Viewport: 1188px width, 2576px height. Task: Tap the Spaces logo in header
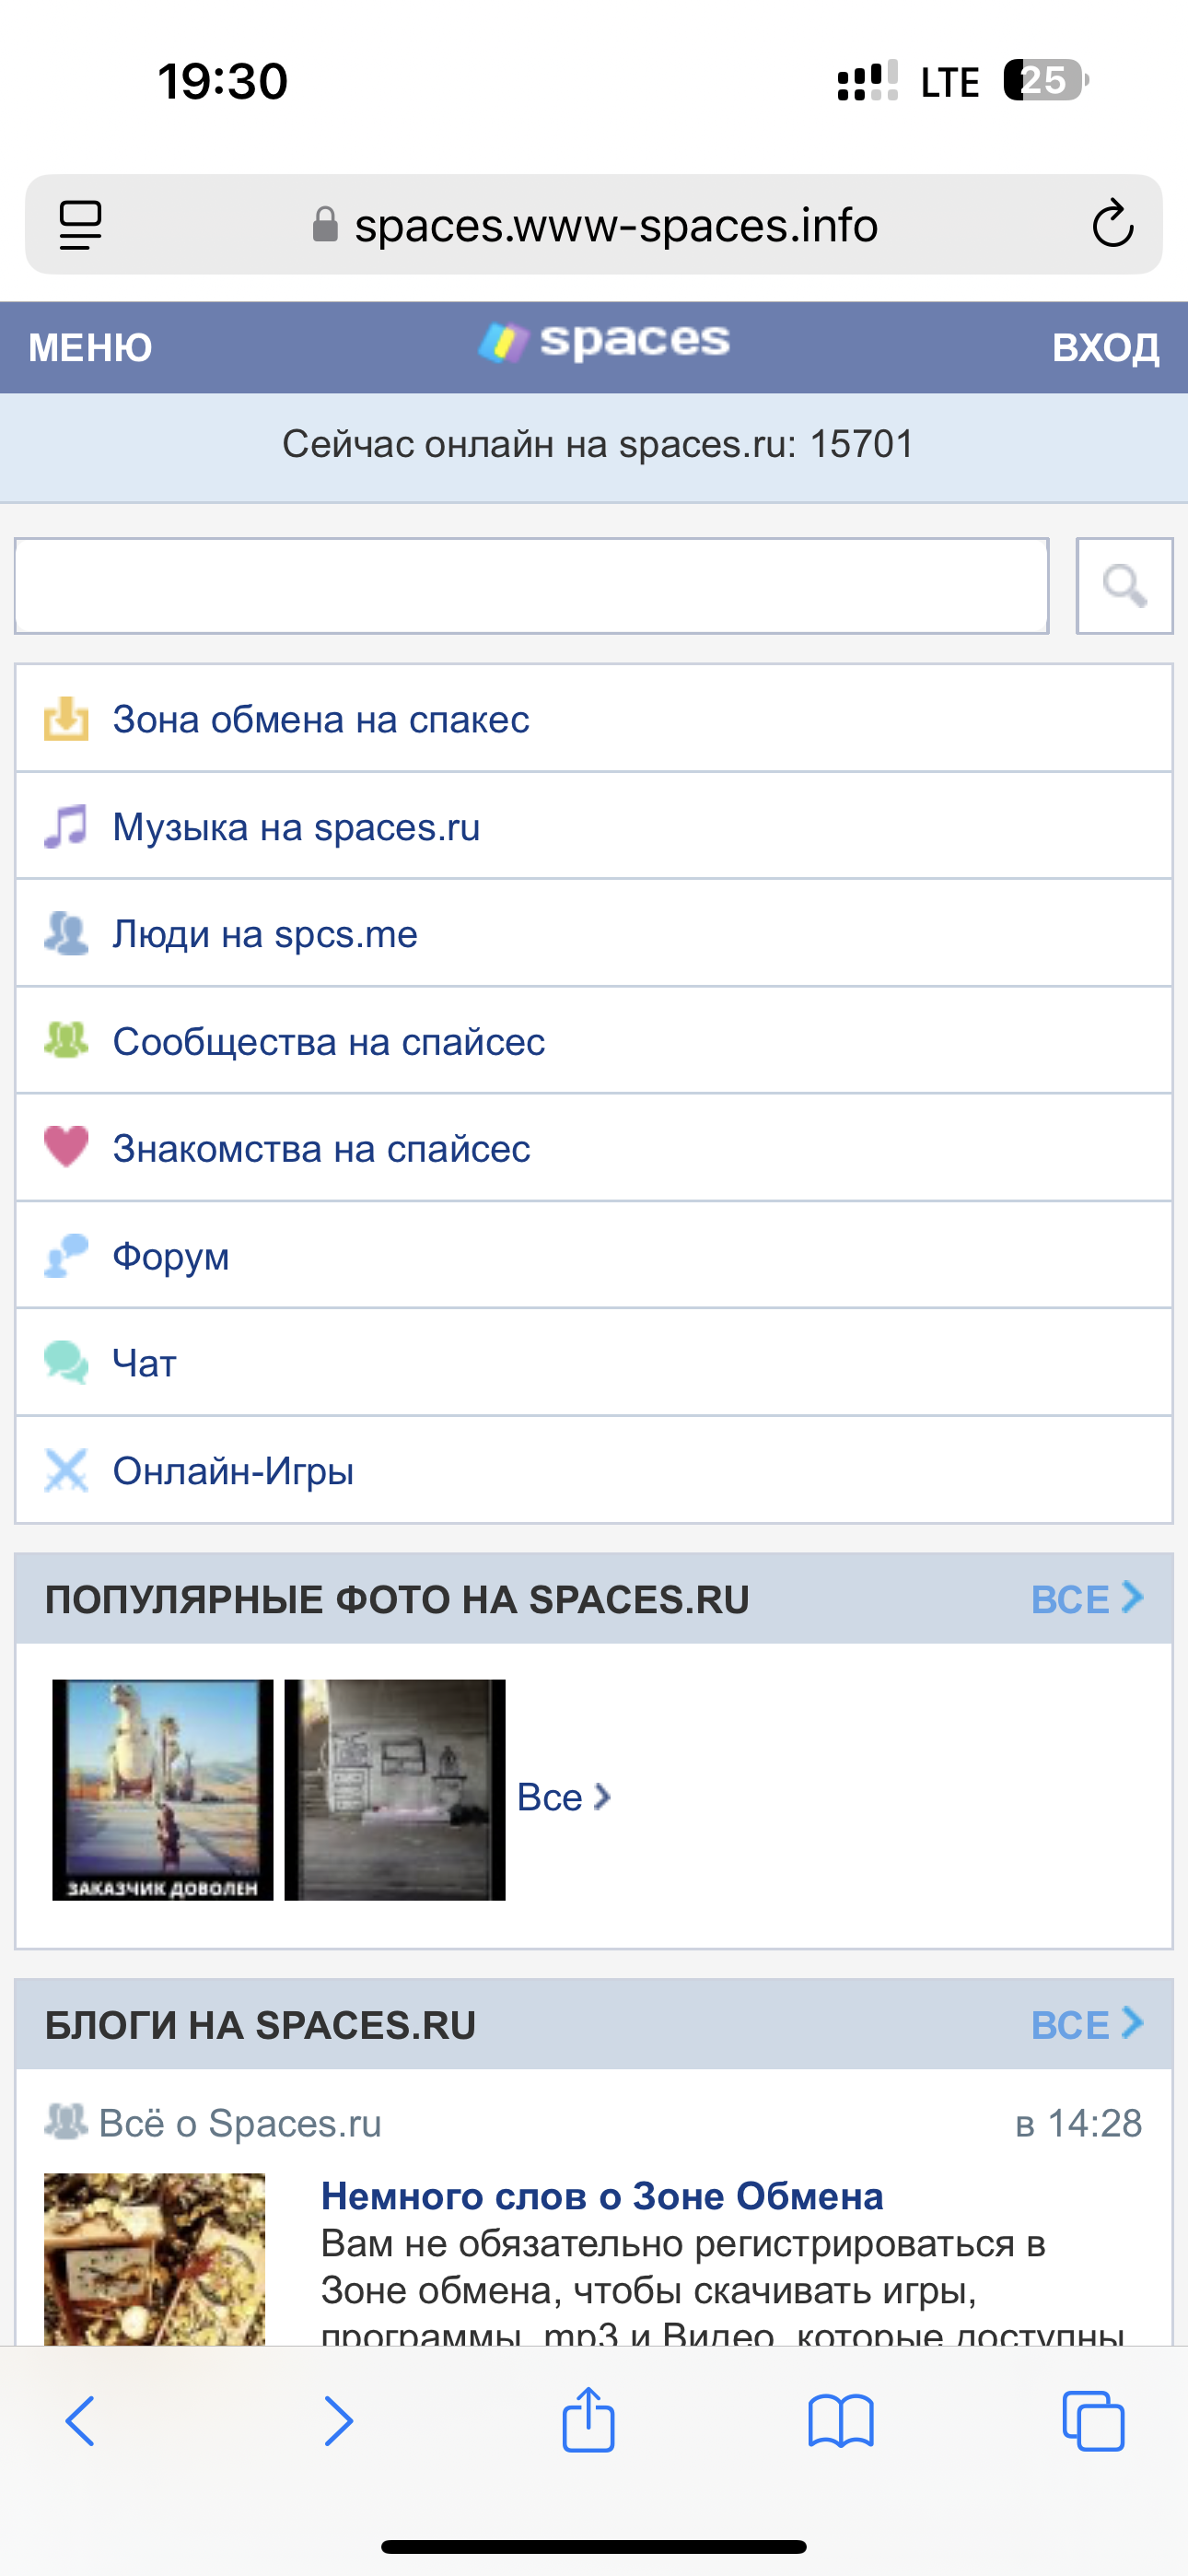tap(605, 342)
